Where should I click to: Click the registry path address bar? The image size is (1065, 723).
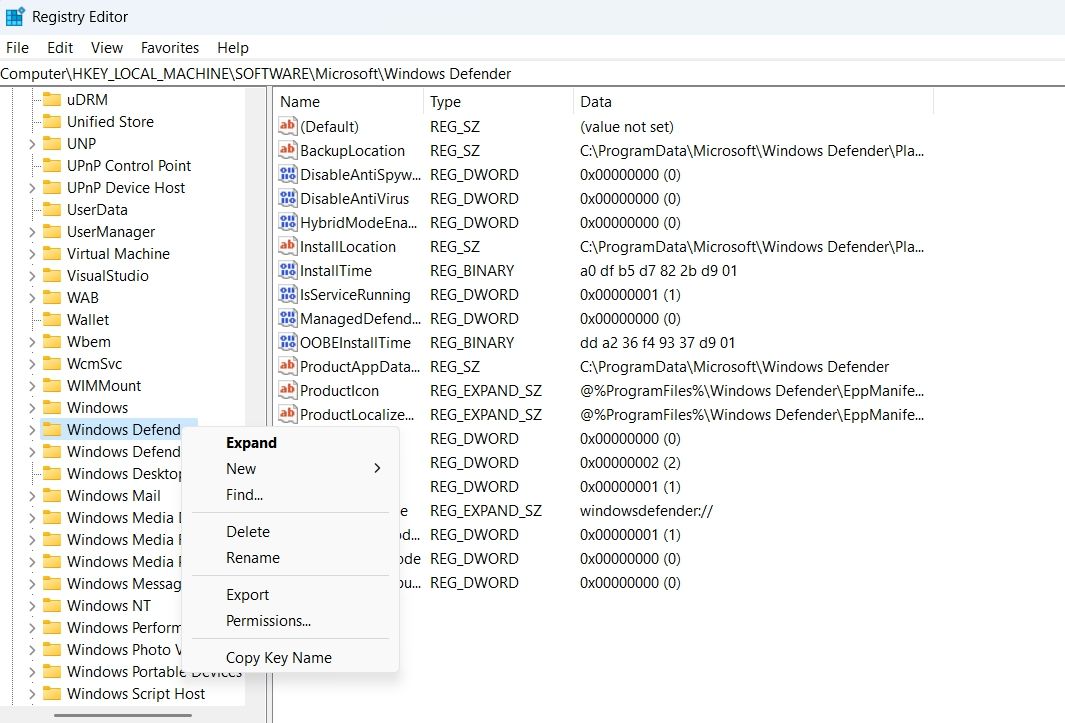coord(532,73)
